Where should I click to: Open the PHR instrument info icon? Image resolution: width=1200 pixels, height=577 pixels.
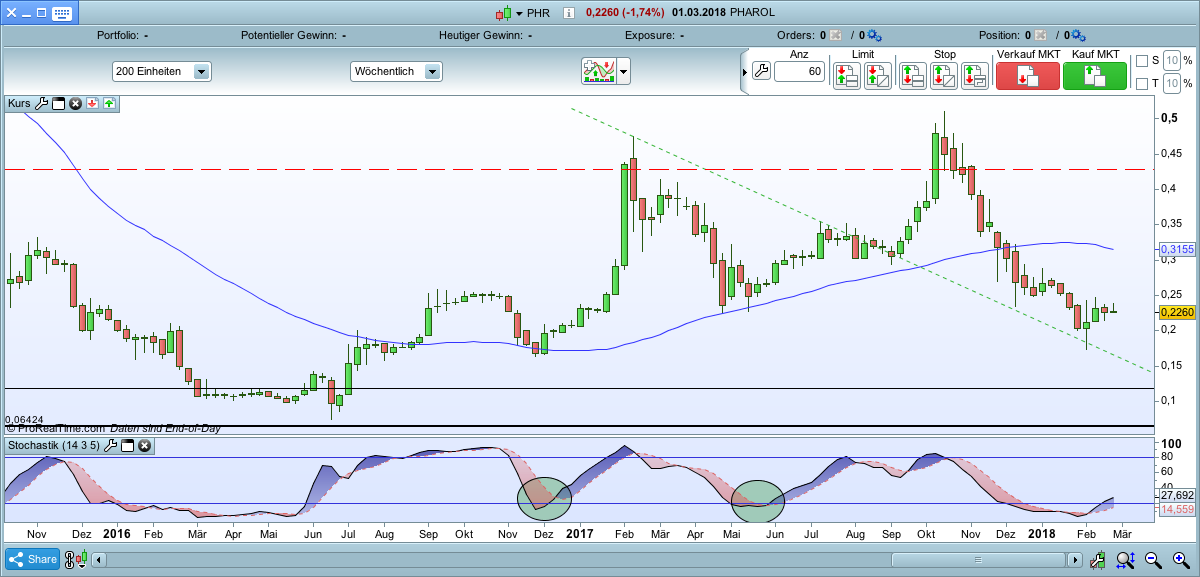click(569, 13)
